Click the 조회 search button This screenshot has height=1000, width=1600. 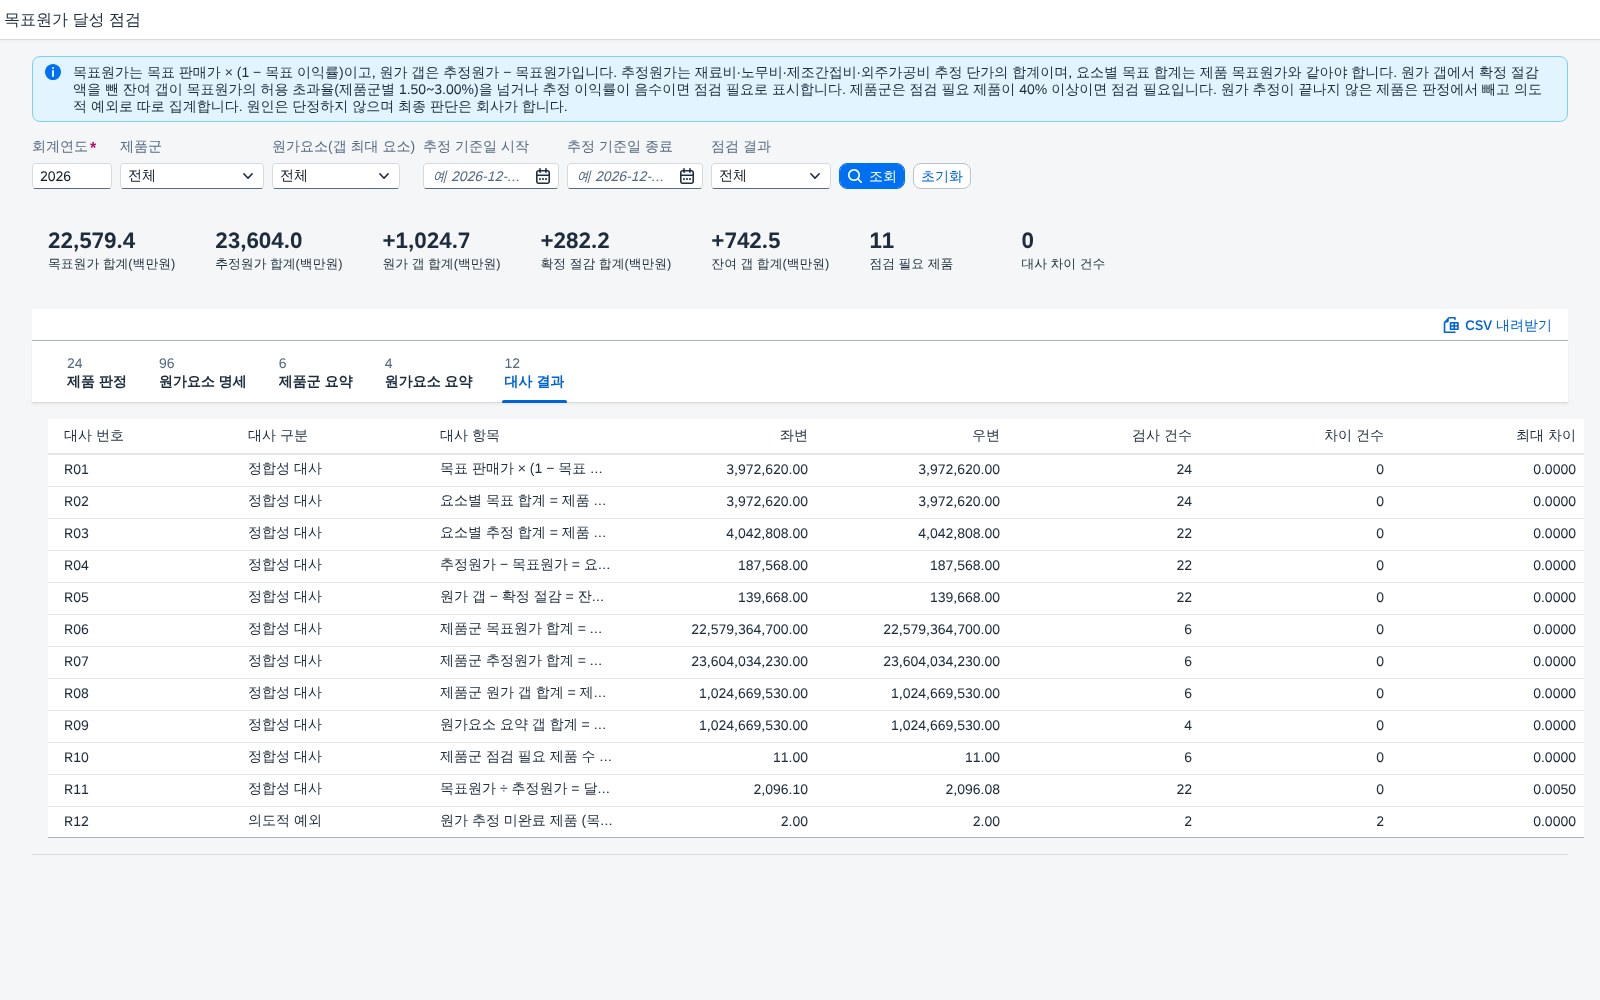coord(872,176)
